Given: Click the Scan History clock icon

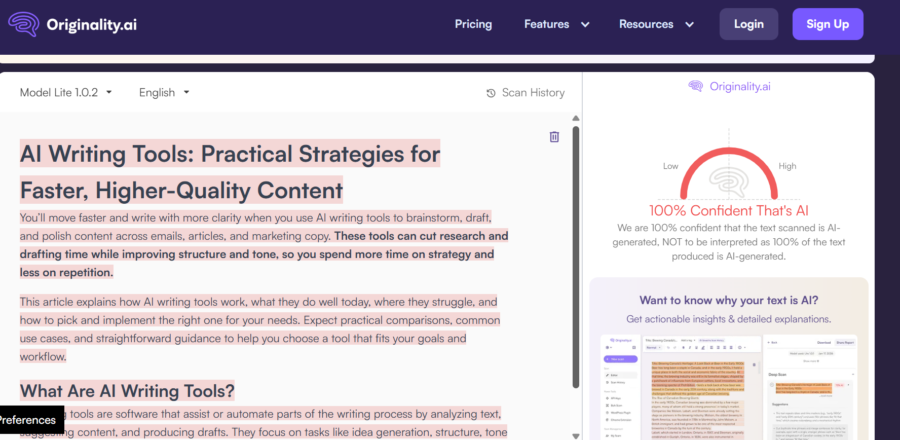Looking at the screenshot, I should 491,93.
